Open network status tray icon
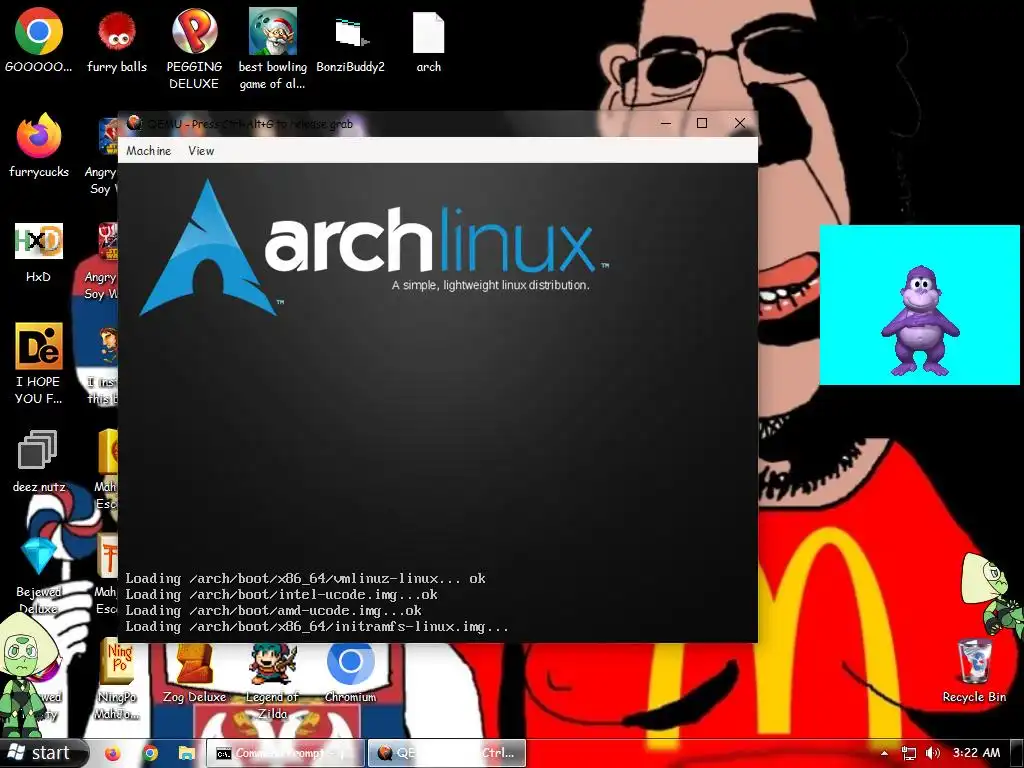This screenshot has height=768, width=1024. [908, 753]
